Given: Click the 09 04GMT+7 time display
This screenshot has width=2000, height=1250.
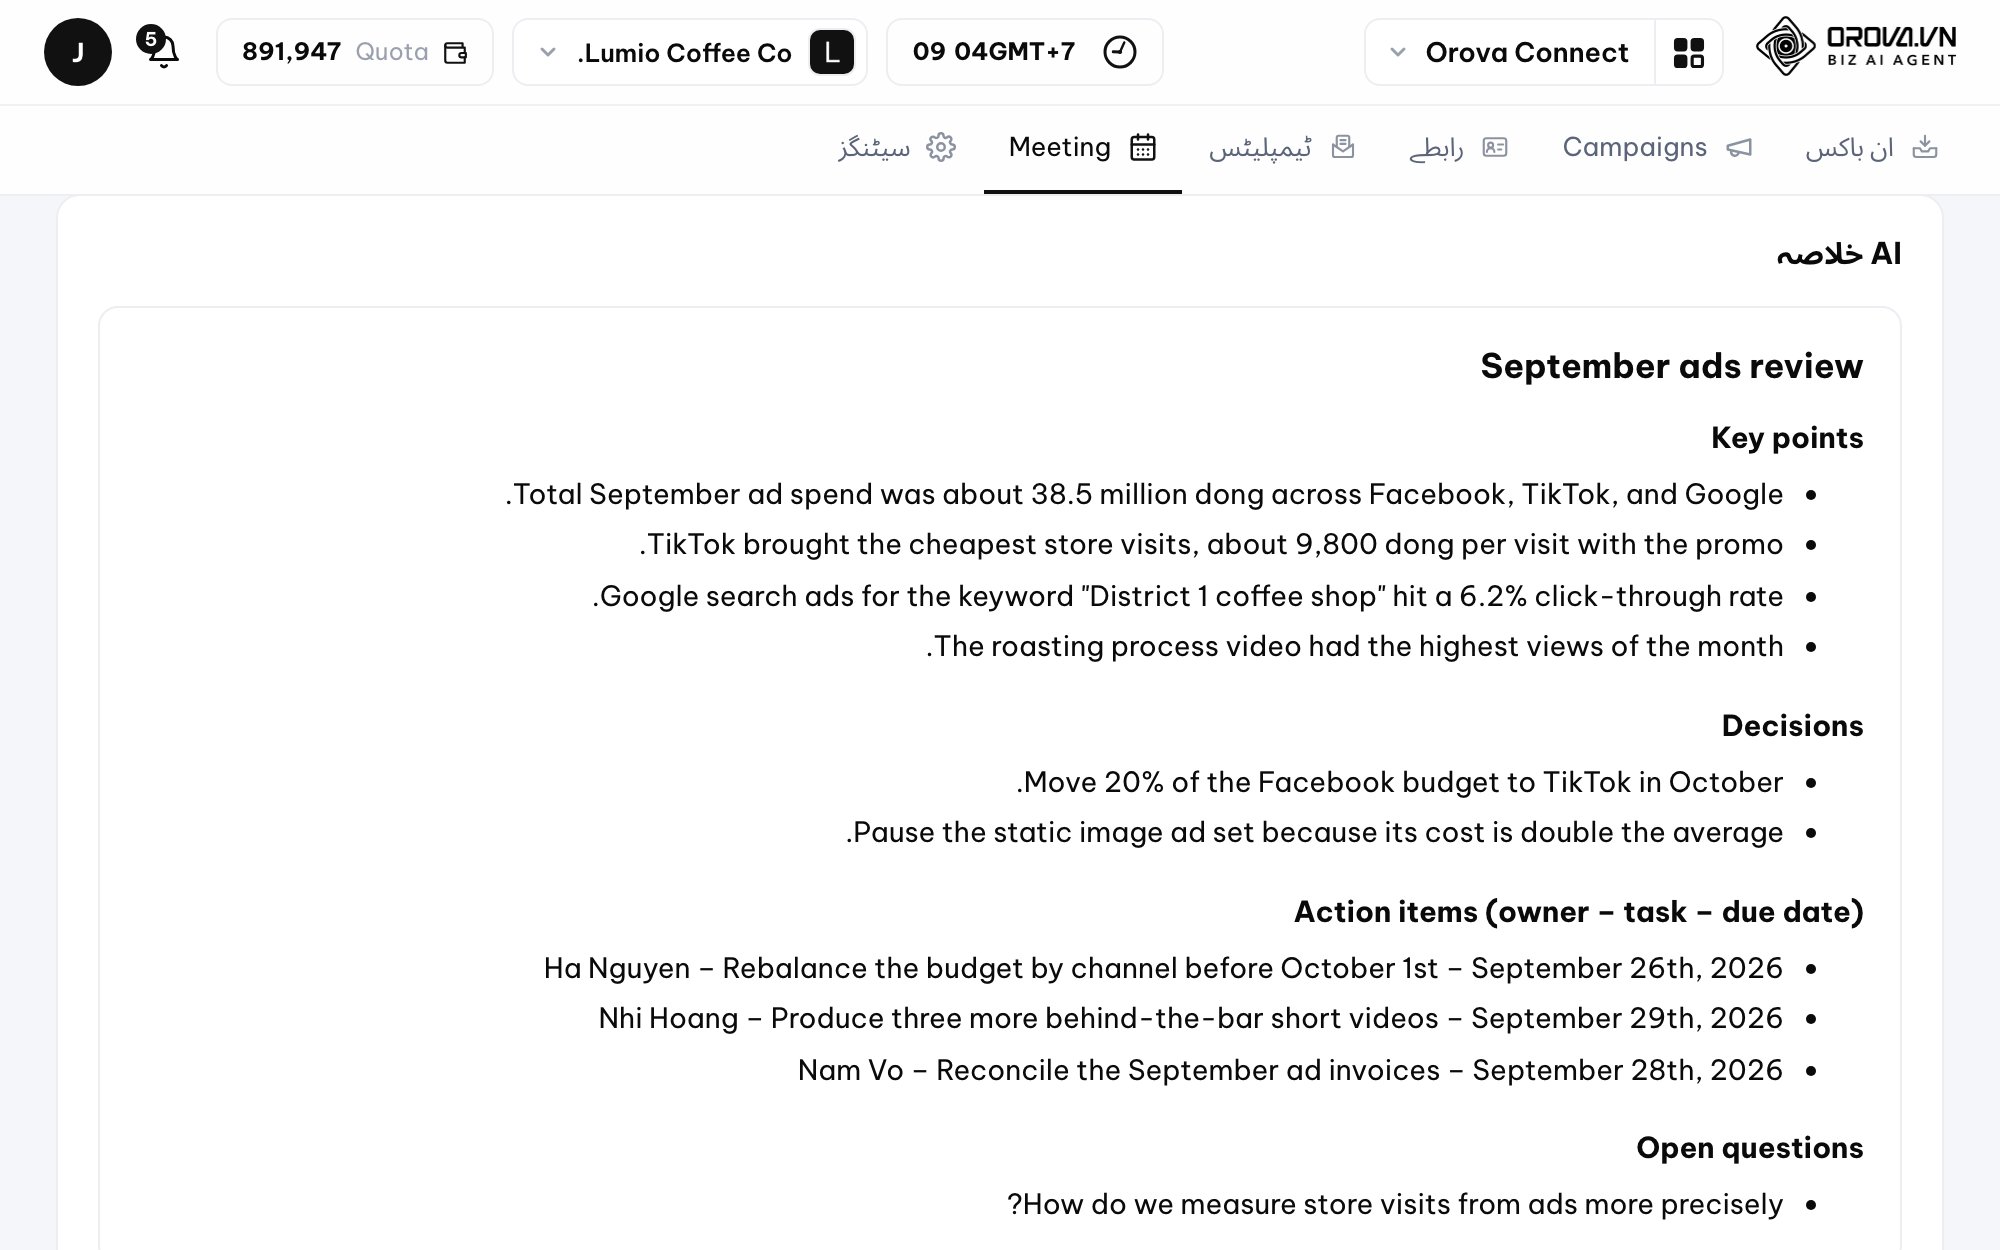Looking at the screenshot, I should point(1025,52).
